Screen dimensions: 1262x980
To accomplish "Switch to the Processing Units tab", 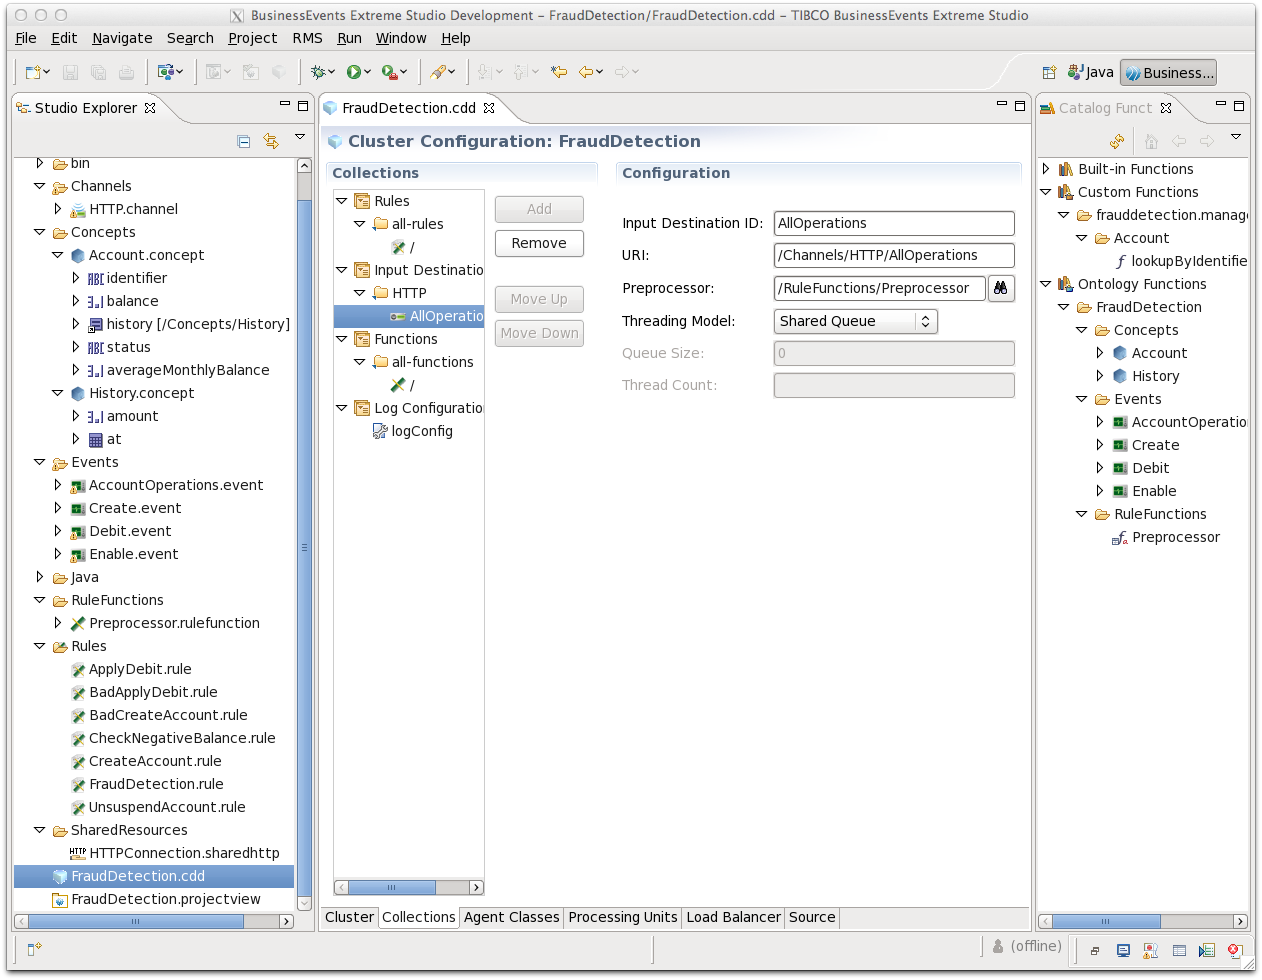I will click(x=623, y=917).
